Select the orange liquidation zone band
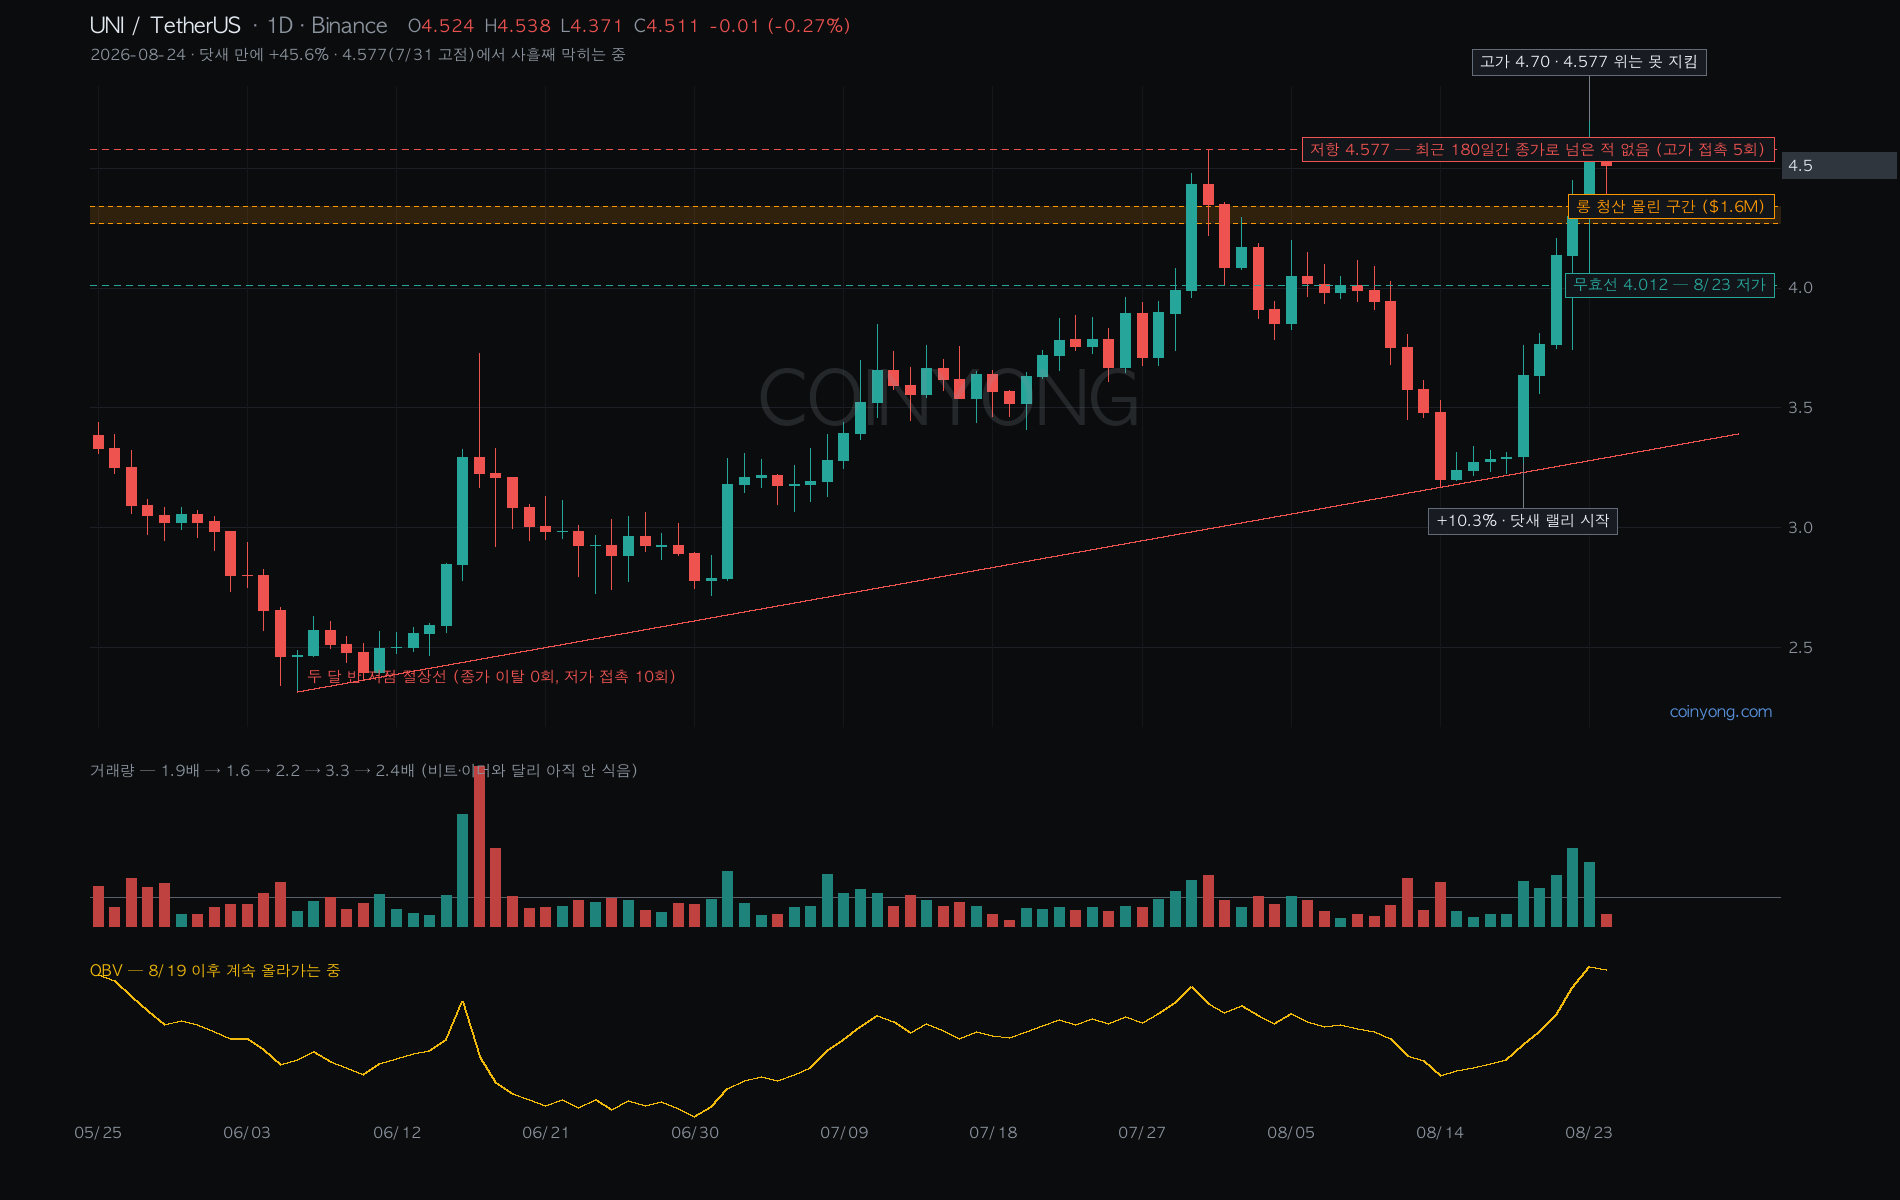Image resolution: width=1900 pixels, height=1200 pixels. (x=935, y=215)
